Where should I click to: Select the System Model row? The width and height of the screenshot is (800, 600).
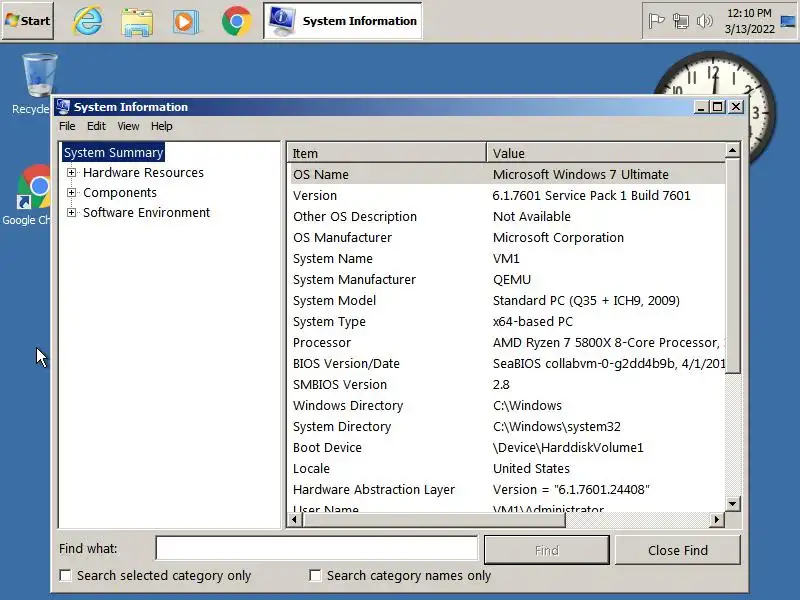pos(506,301)
